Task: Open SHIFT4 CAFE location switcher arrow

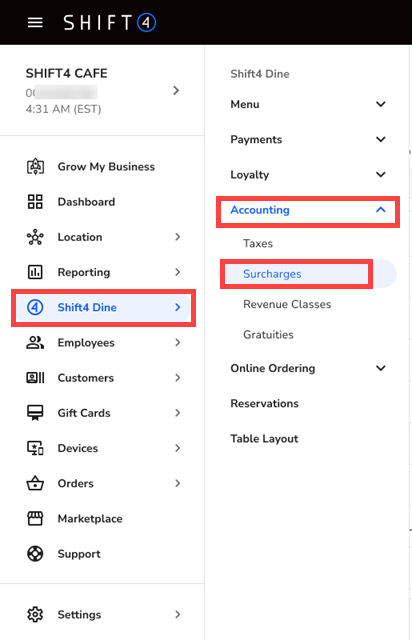Action: [x=176, y=90]
